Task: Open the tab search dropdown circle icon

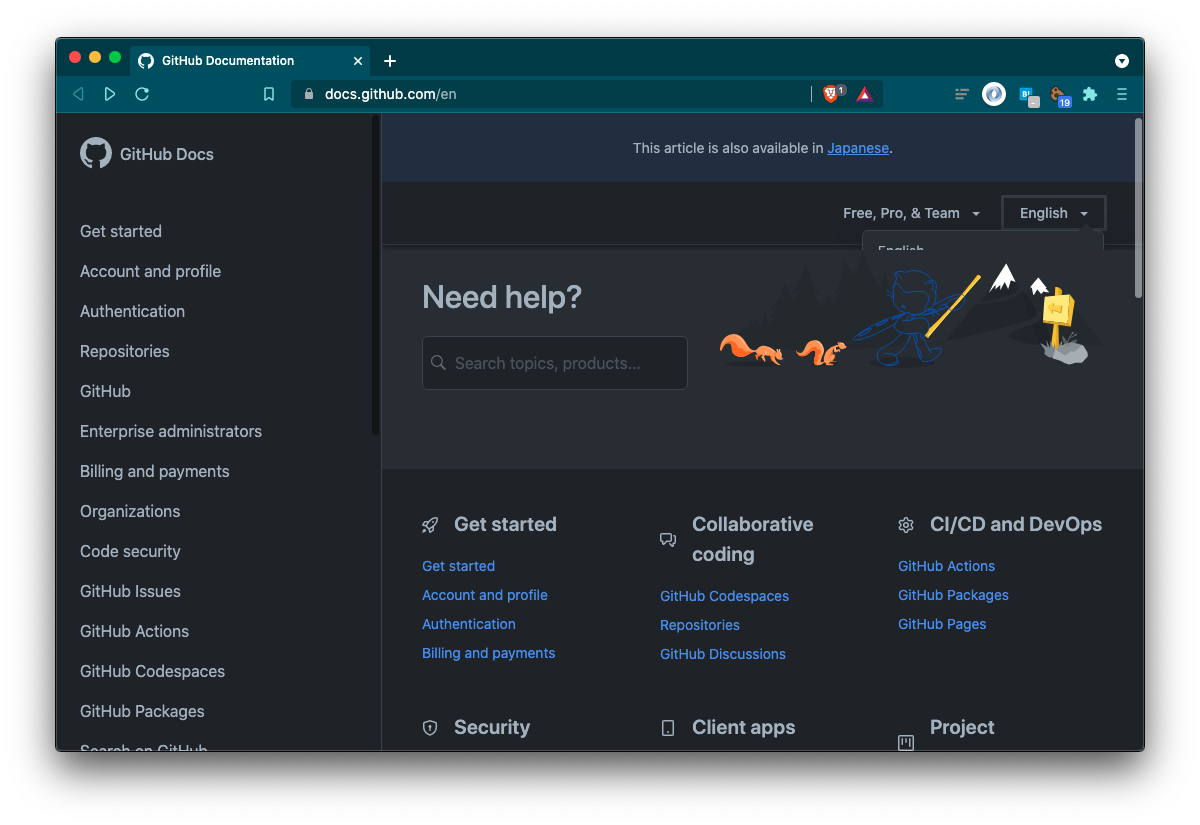Action: [1122, 61]
